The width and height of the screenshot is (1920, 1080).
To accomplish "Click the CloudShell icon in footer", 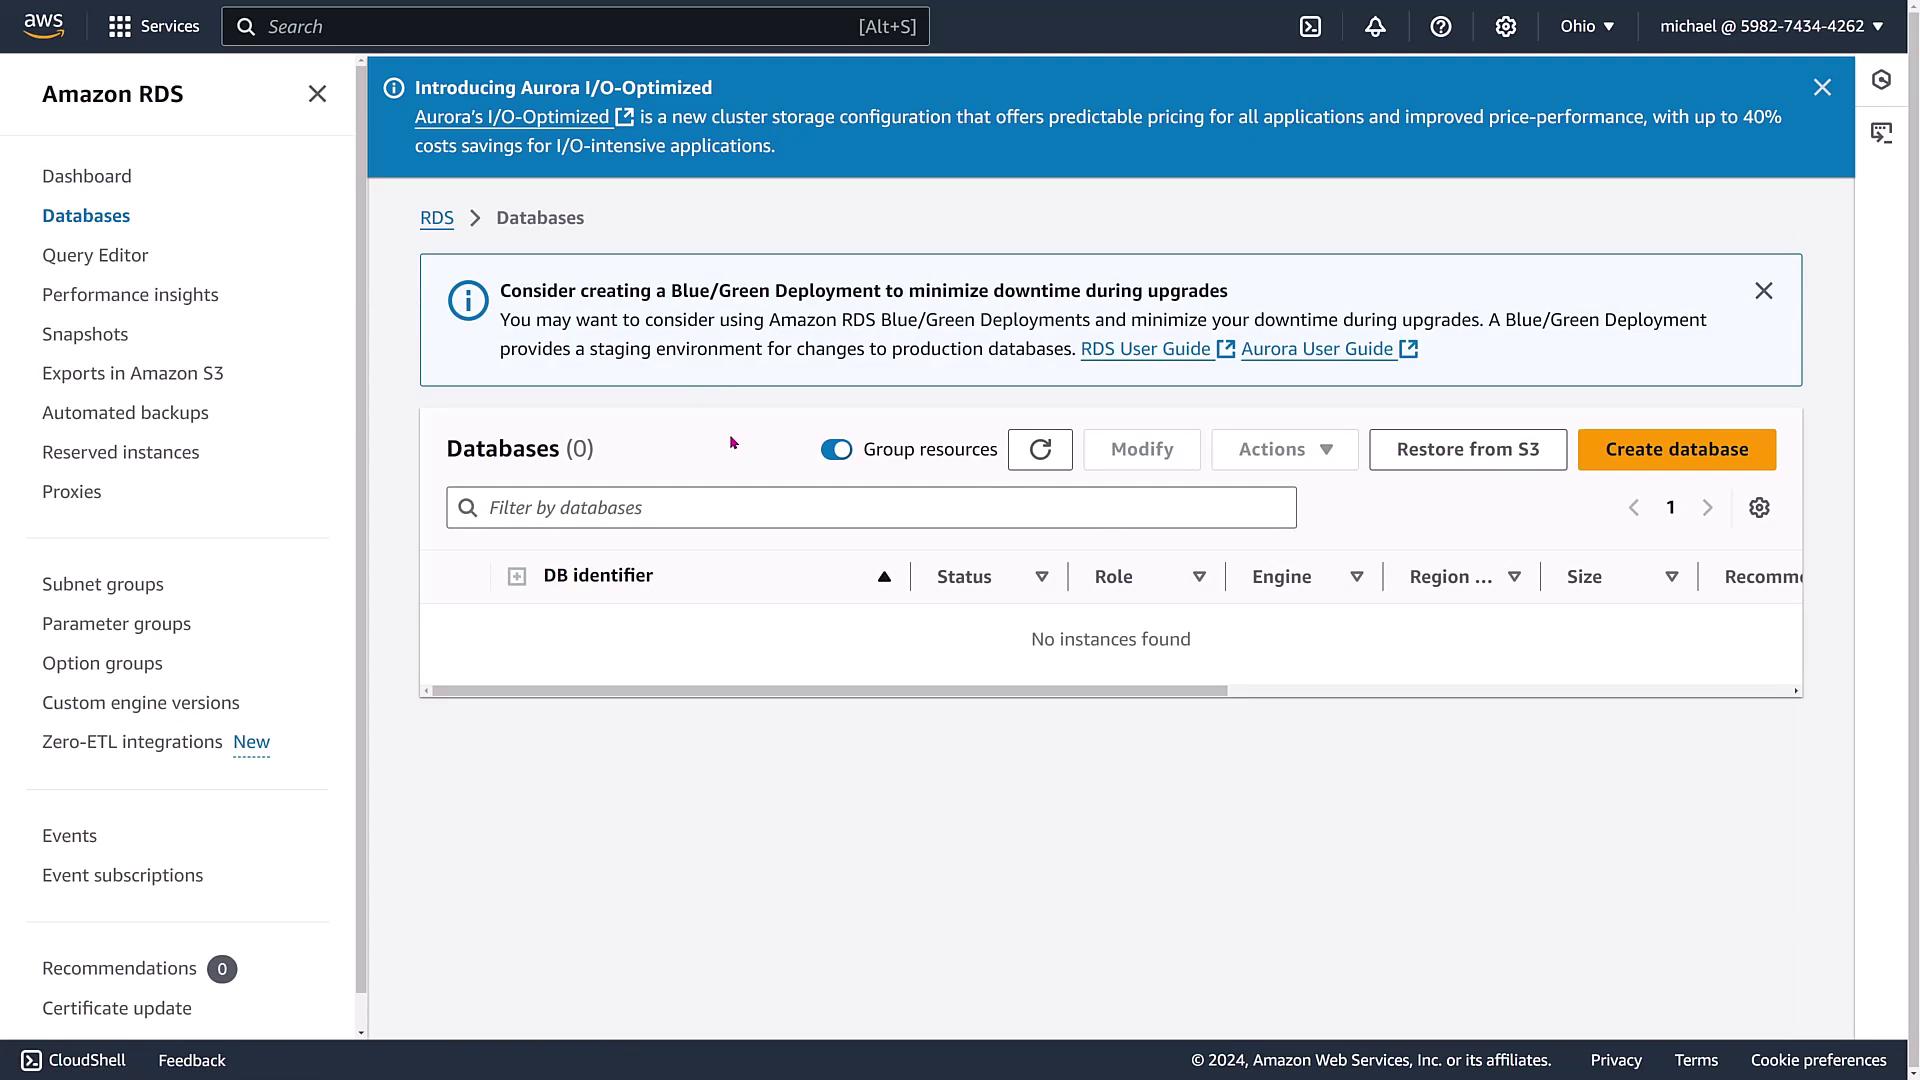I will click(31, 1060).
